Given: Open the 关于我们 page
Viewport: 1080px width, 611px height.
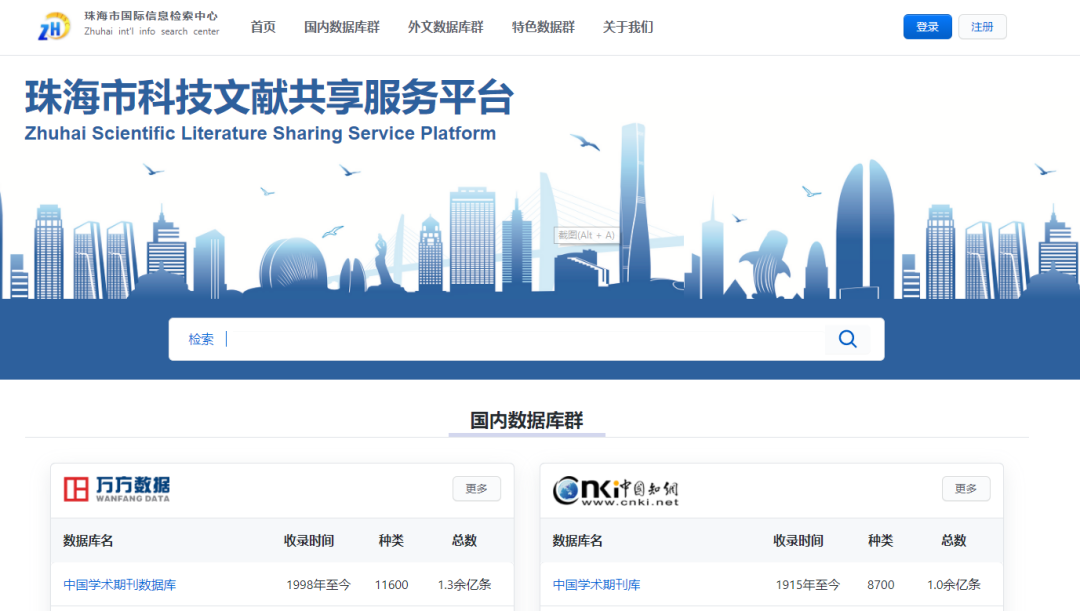Looking at the screenshot, I should coord(628,27).
